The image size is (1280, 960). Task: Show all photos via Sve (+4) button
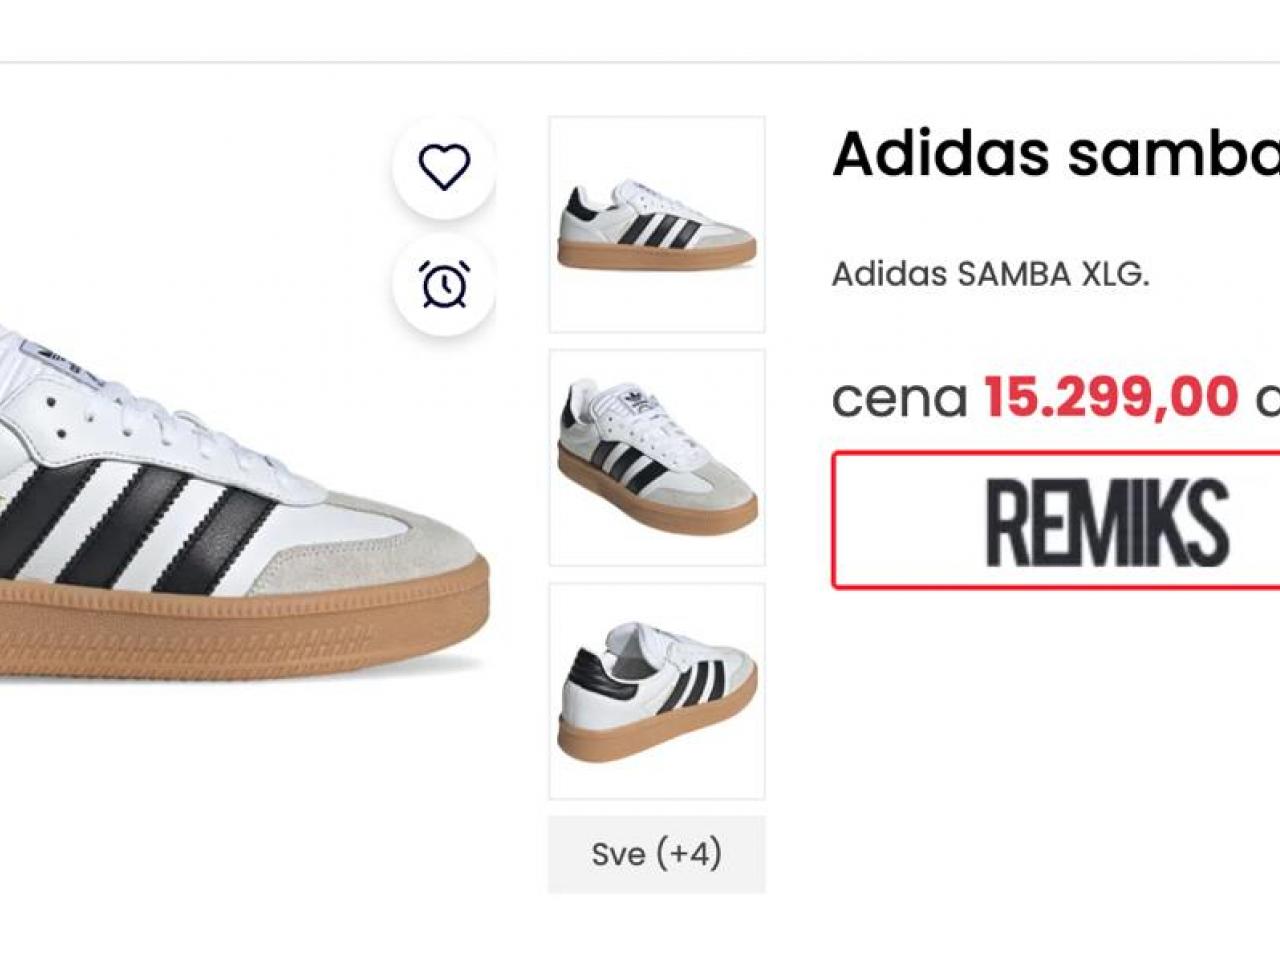(x=657, y=854)
